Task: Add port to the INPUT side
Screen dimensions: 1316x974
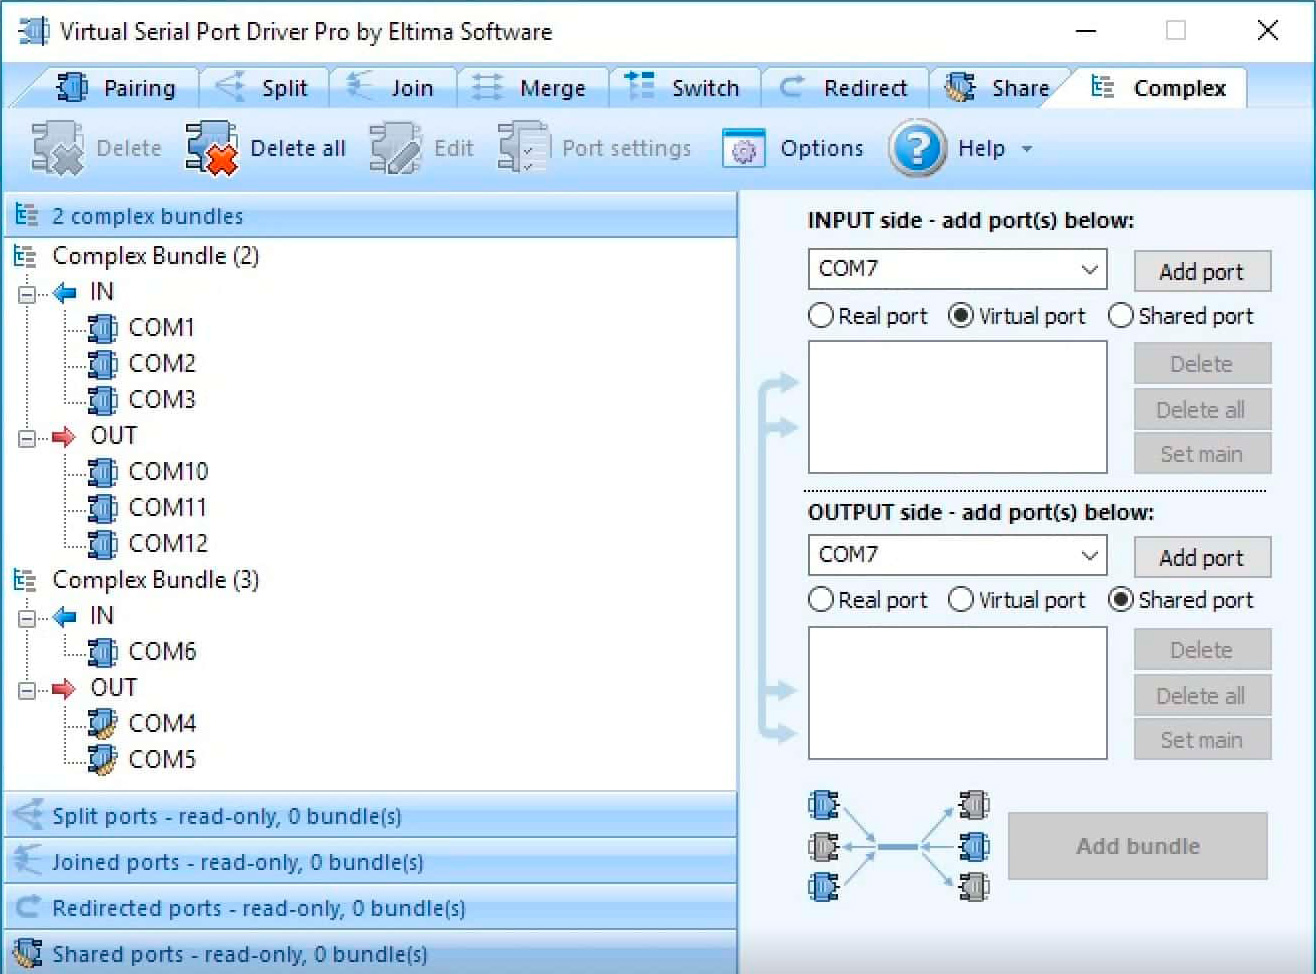Action: click(1202, 272)
